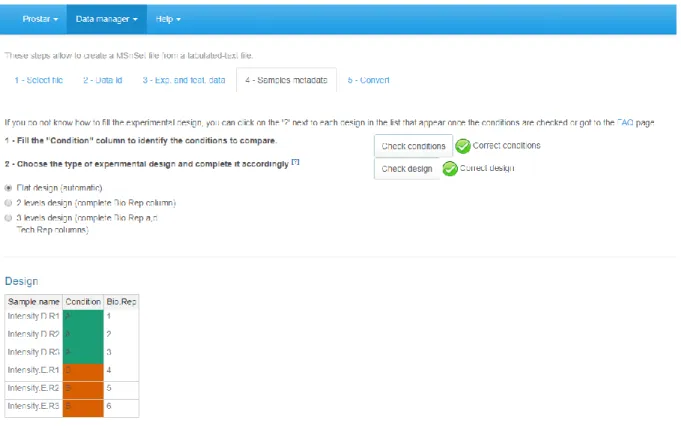681x429 pixels.
Task: Open the 2 - Data Id tab
Action: point(102,80)
